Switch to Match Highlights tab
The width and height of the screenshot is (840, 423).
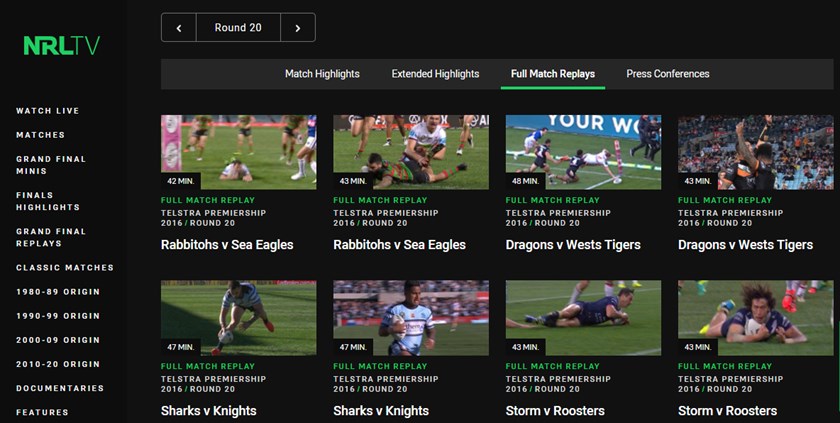click(x=322, y=74)
